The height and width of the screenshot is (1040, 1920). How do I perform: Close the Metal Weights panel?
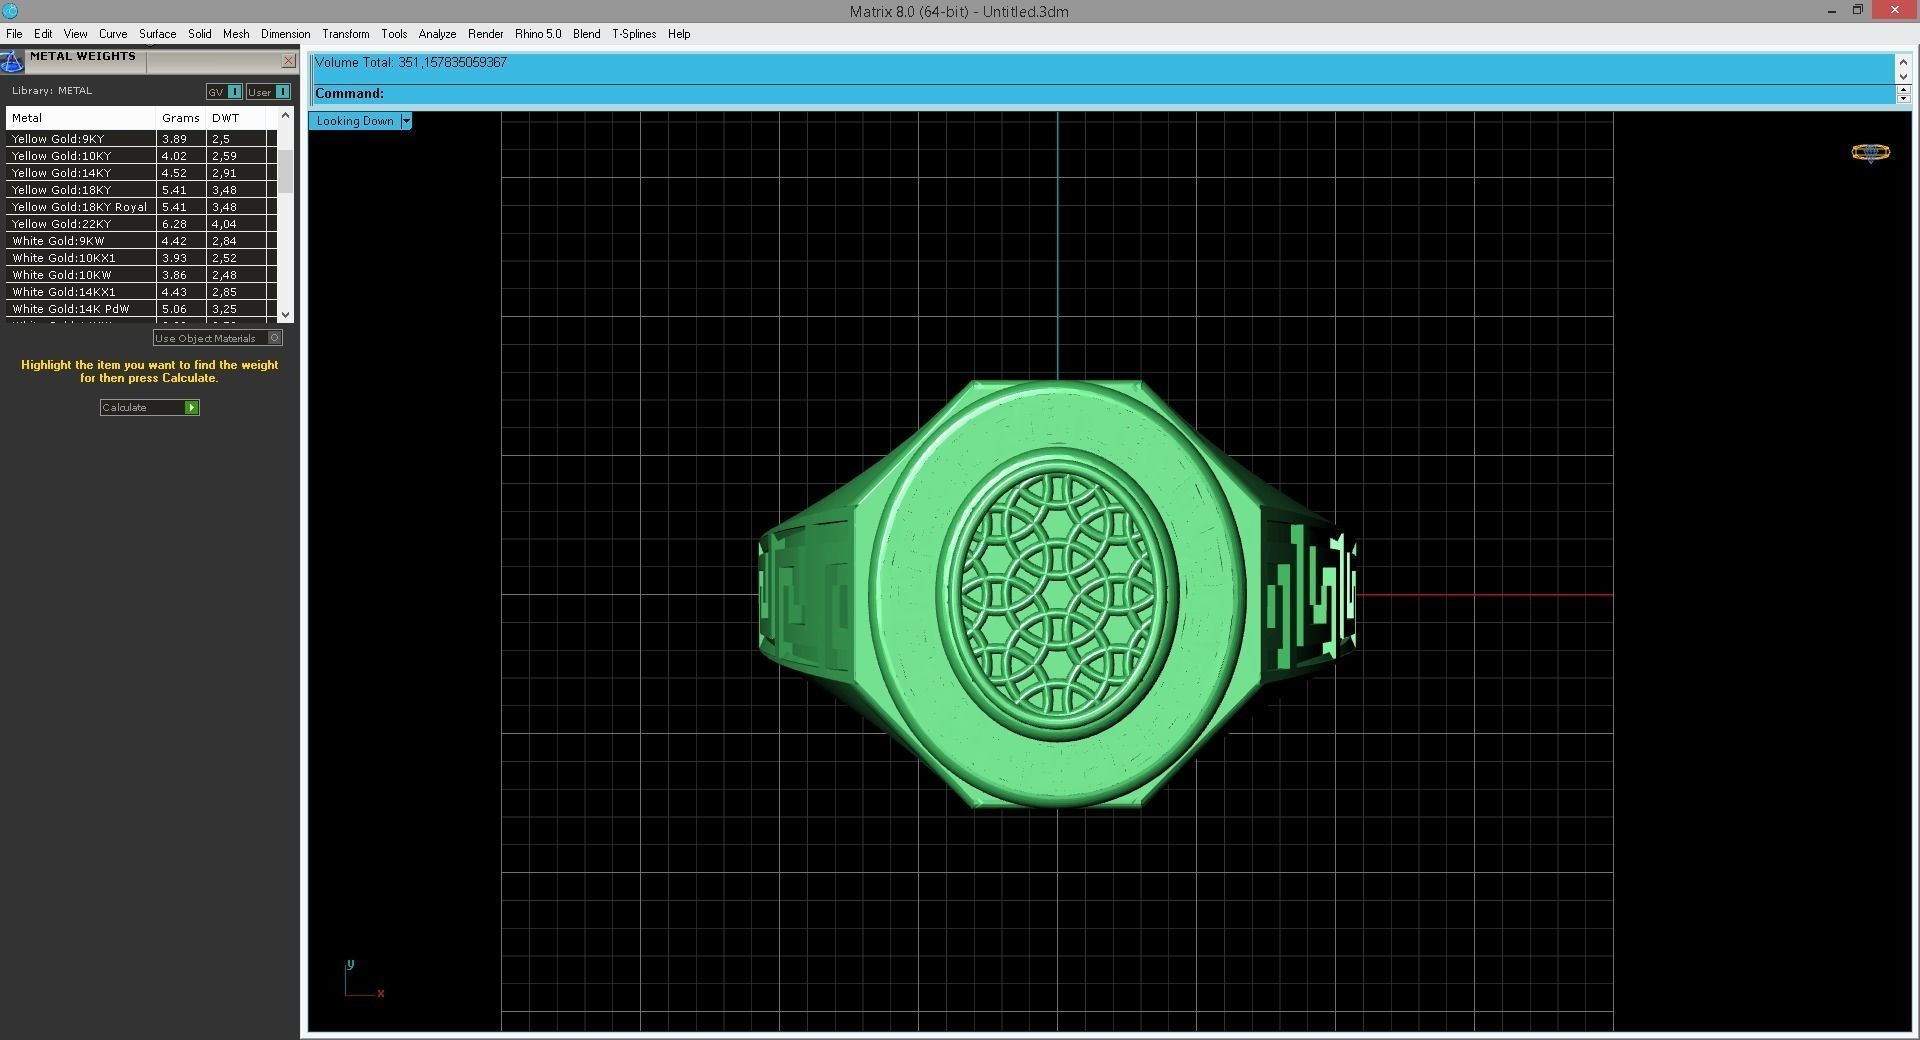click(288, 61)
